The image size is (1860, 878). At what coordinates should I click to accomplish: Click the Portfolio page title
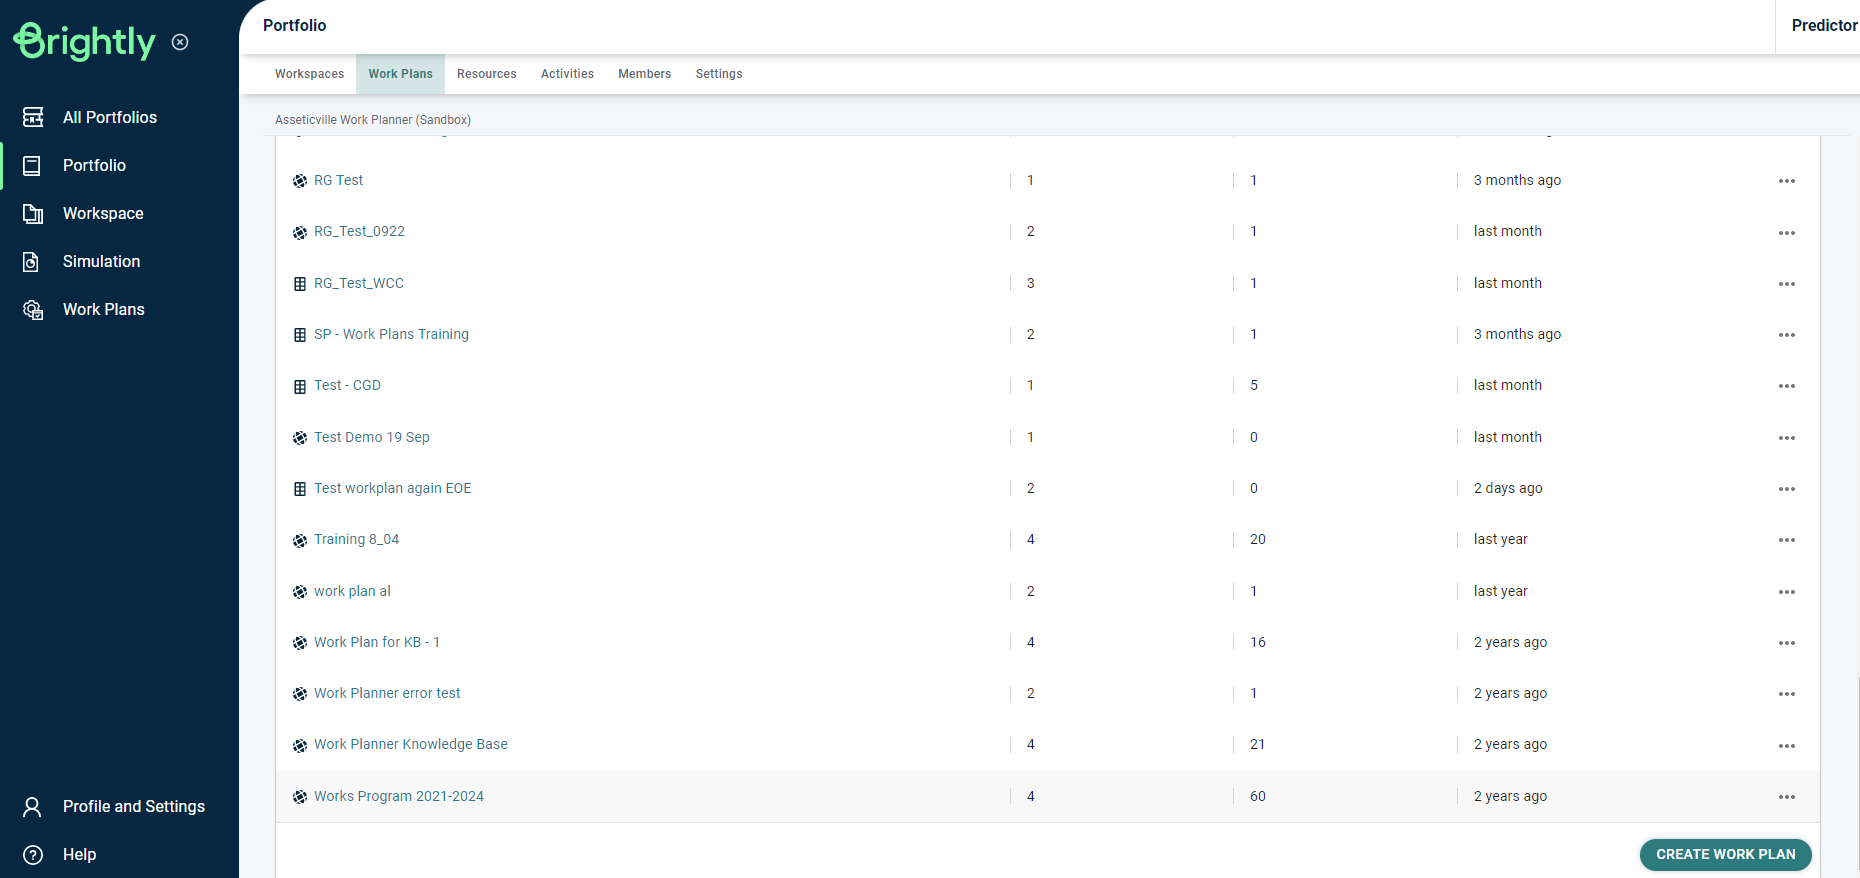(x=294, y=26)
